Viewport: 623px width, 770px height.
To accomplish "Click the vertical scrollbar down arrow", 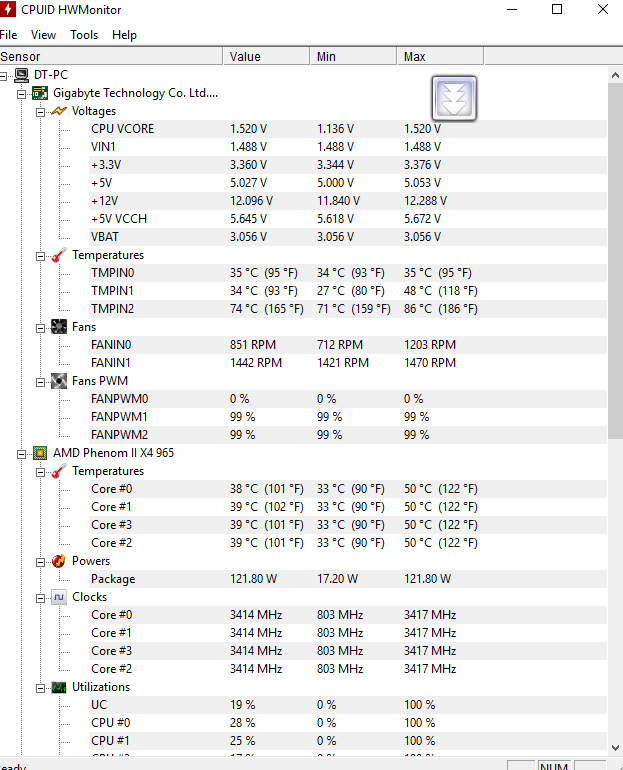I will [615, 746].
